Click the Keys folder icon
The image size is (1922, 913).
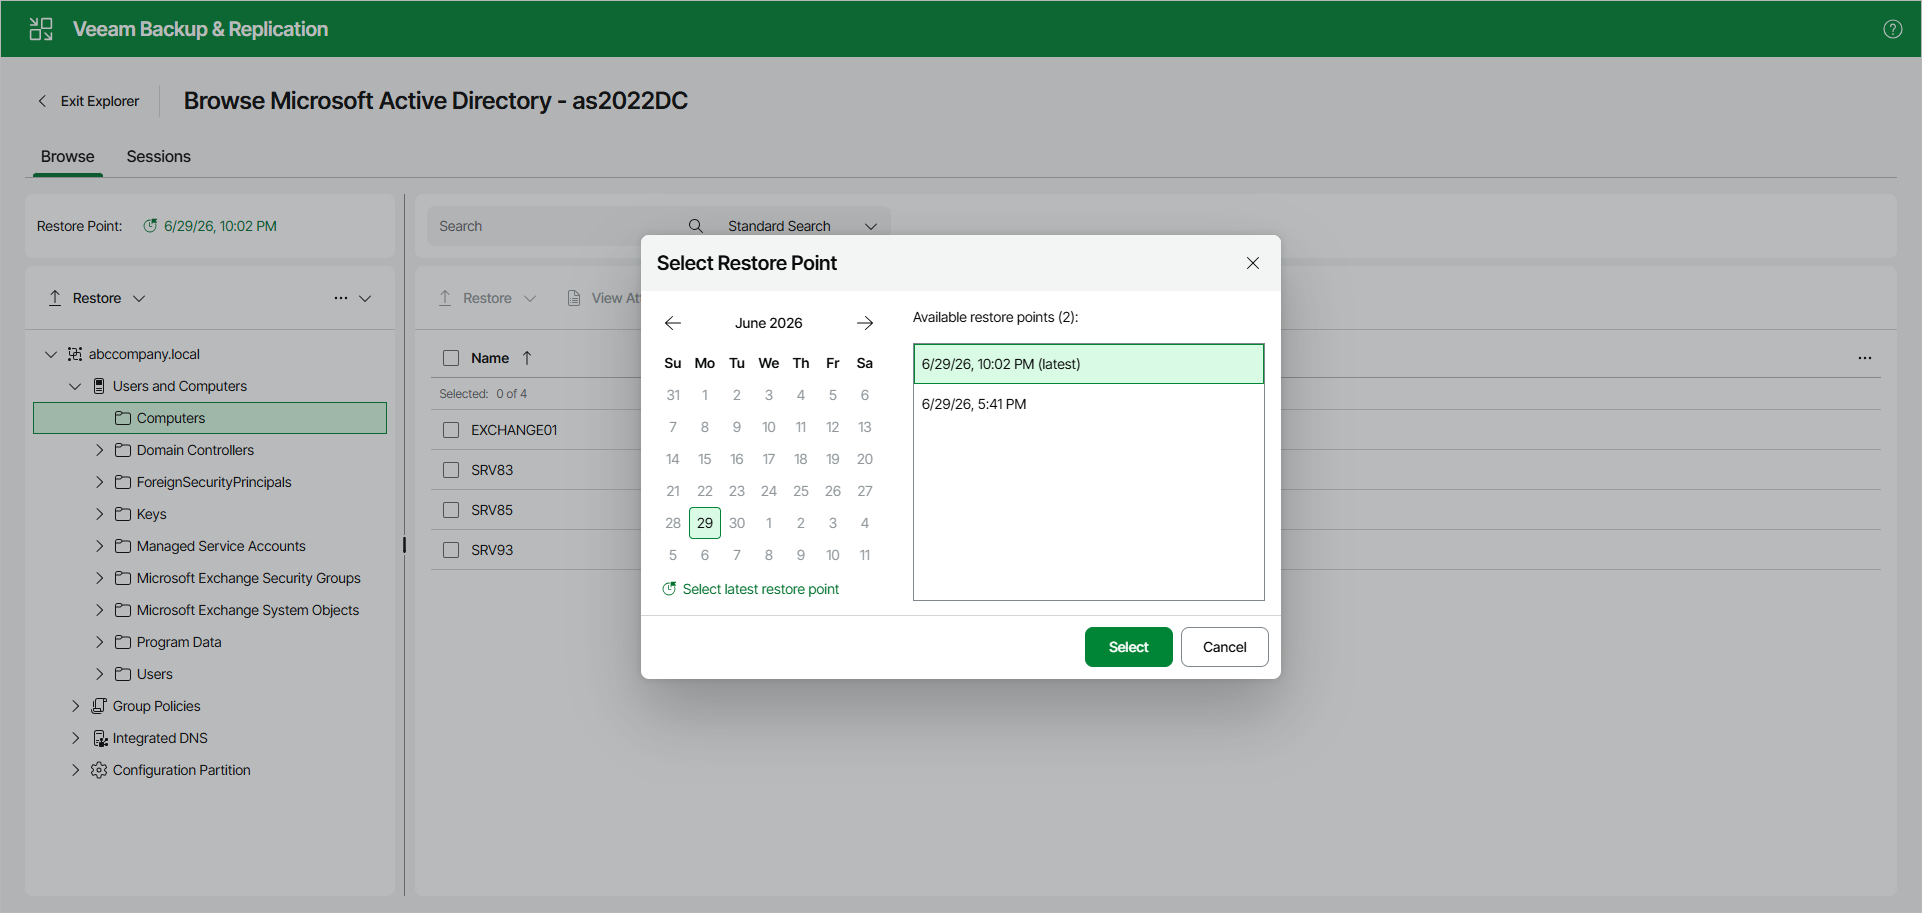123,514
